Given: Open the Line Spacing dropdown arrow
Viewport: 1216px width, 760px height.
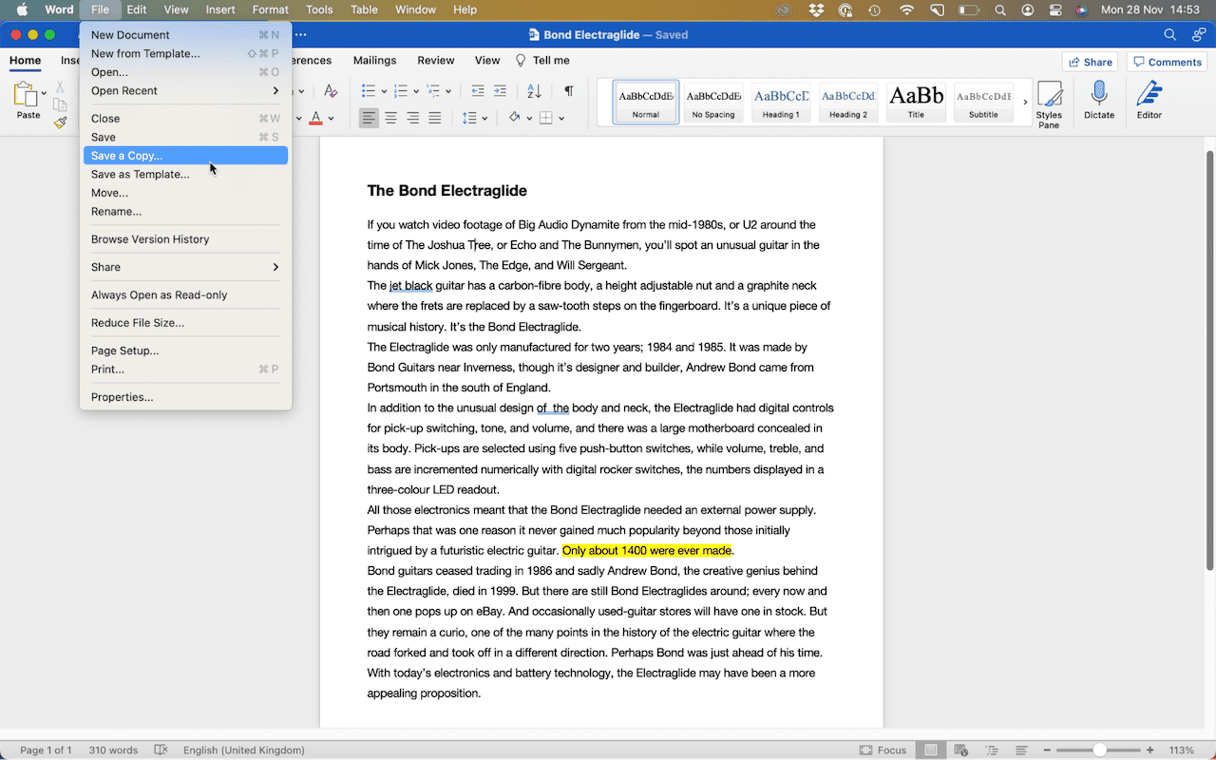Looking at the screenshot, I should (484, 118).
